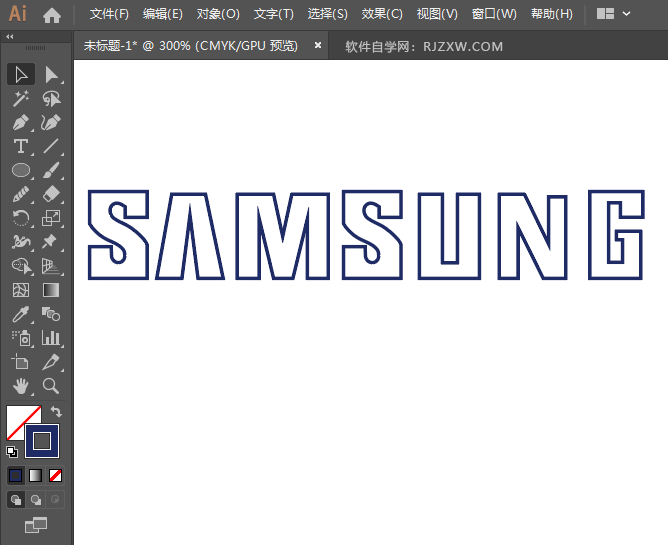Open the 帮助(H) menu
This screenshot has height=545, width=668.
552,14
